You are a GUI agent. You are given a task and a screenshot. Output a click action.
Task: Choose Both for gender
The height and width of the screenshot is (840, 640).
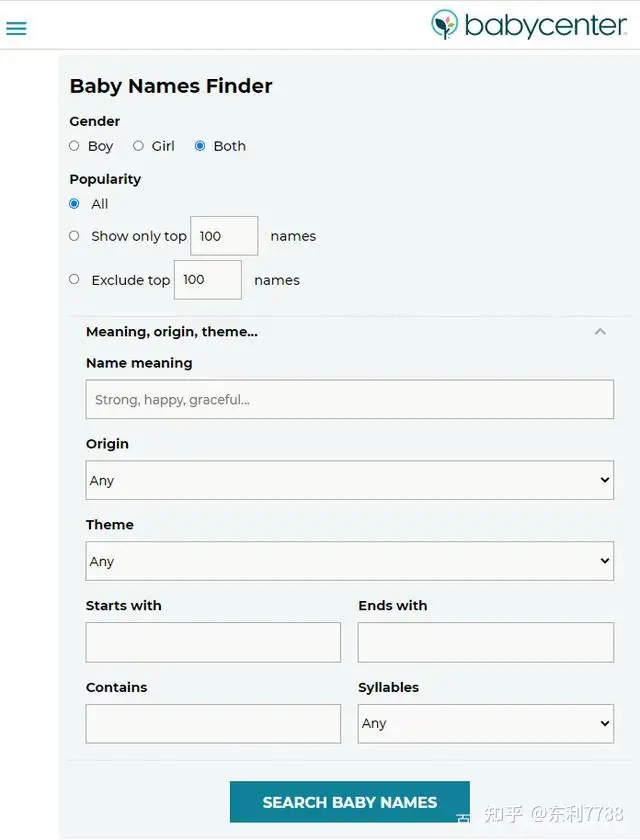pyautogui.click(x=200, y=146)
